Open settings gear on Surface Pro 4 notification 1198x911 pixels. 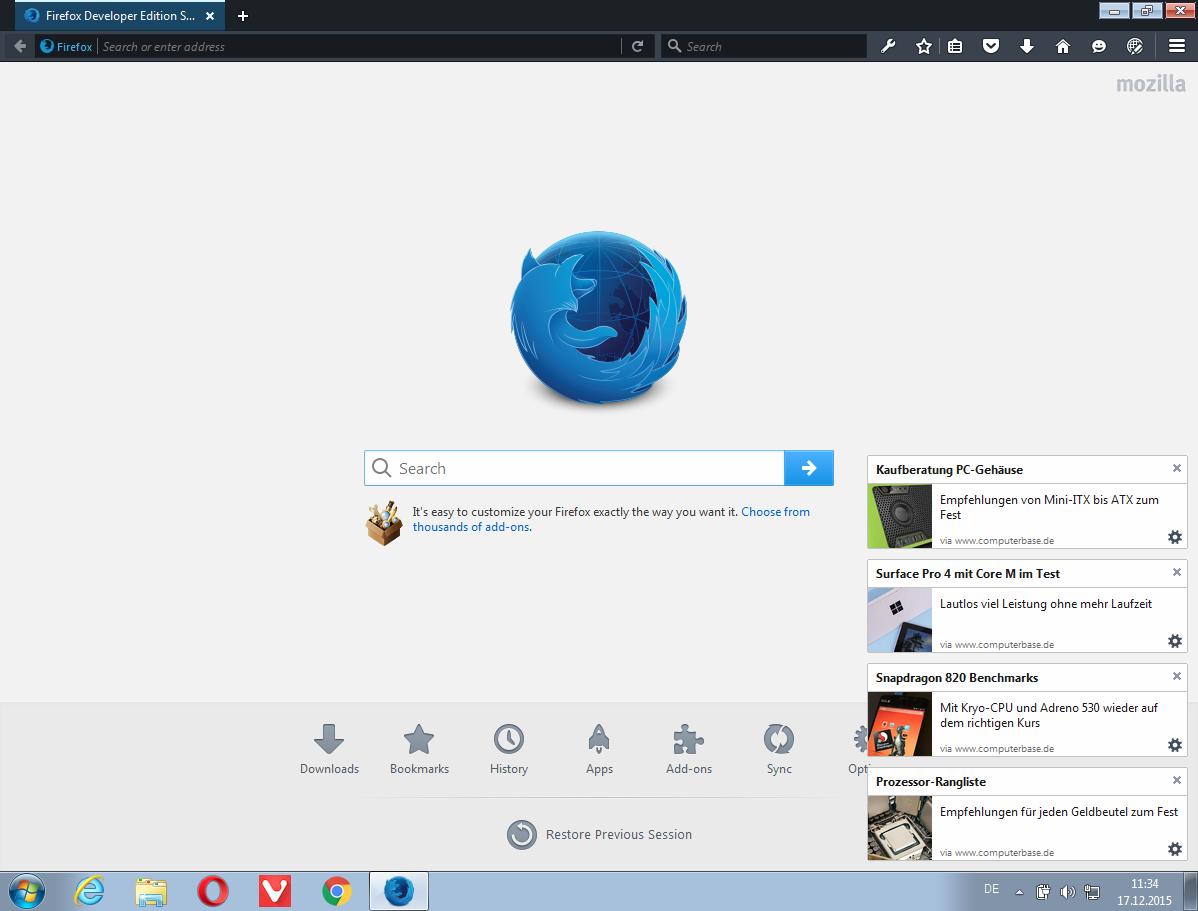(x=1175, y=641)
